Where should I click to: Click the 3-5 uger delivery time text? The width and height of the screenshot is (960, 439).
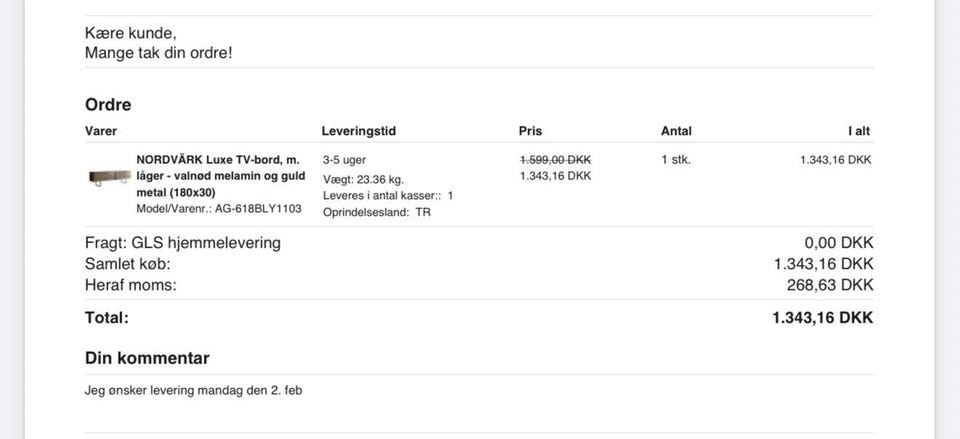[x=344, y=160]
